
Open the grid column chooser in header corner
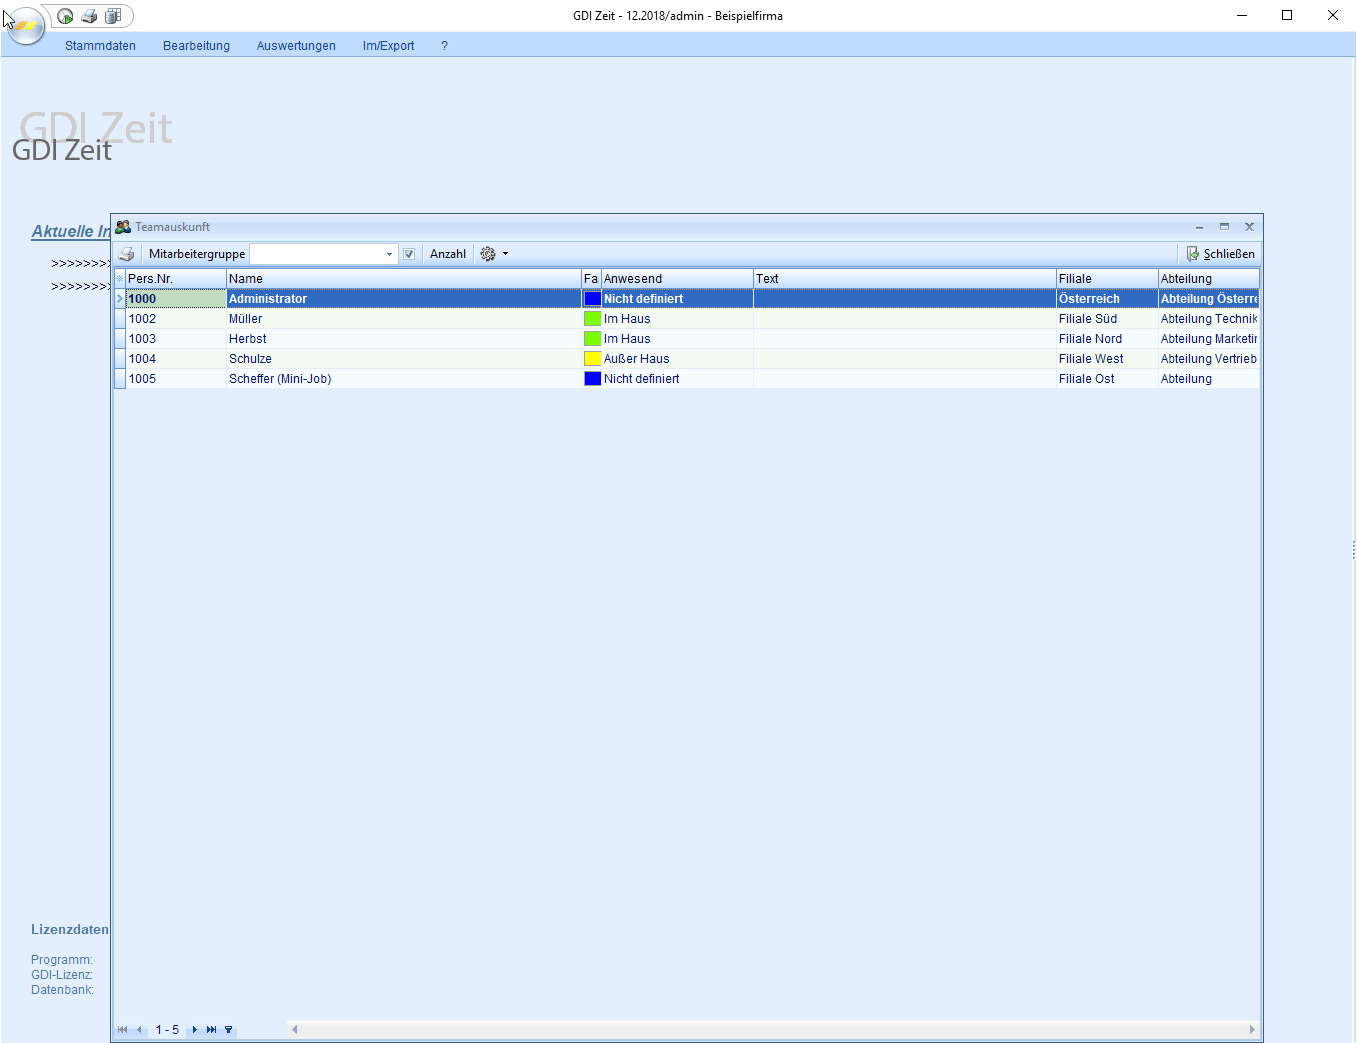(x=119, y=279)
